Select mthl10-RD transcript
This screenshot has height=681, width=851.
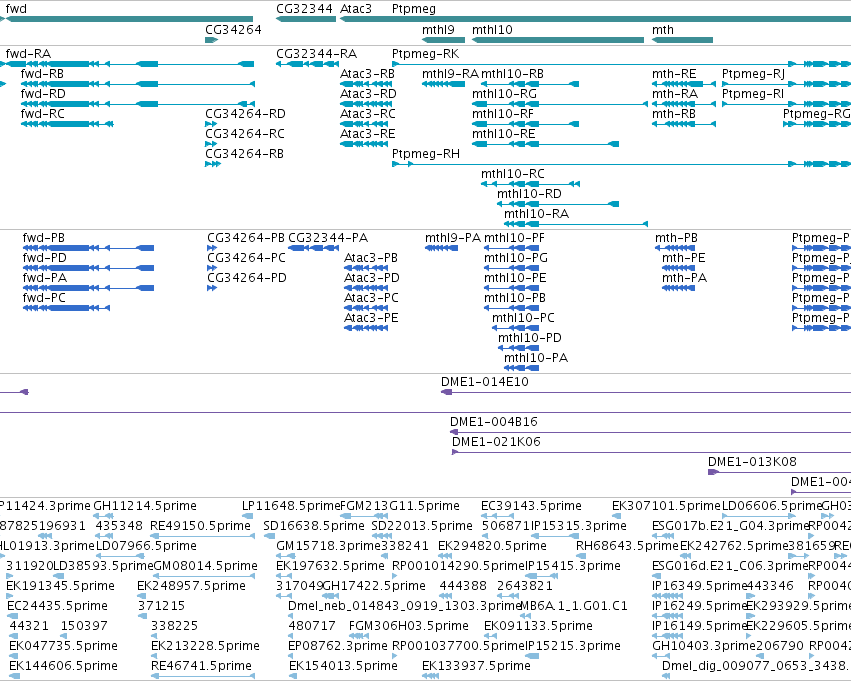point(558,205)
